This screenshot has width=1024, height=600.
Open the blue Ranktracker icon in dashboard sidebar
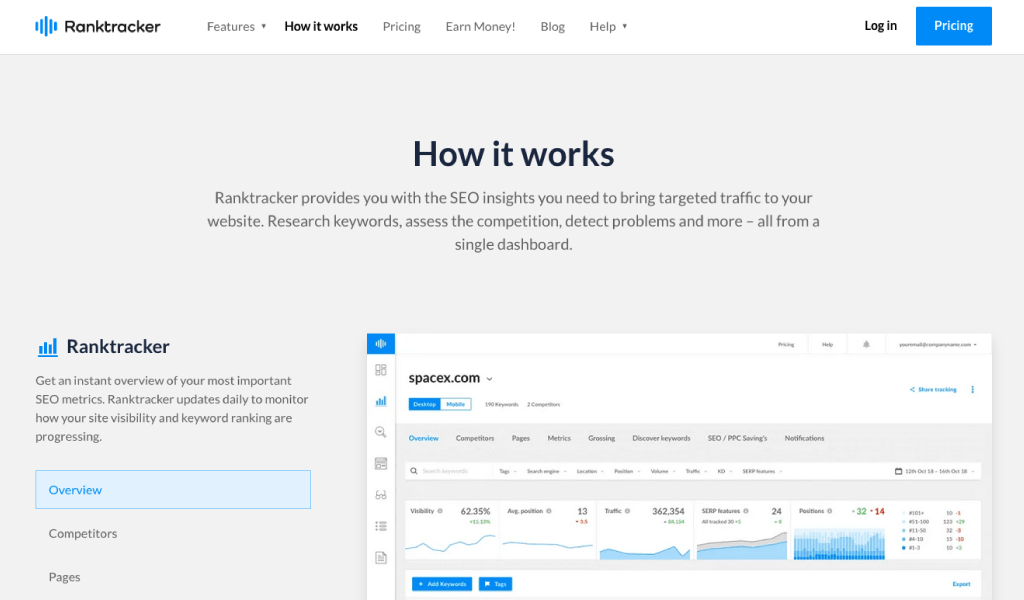pyautogui.click(x=381, y=343)
